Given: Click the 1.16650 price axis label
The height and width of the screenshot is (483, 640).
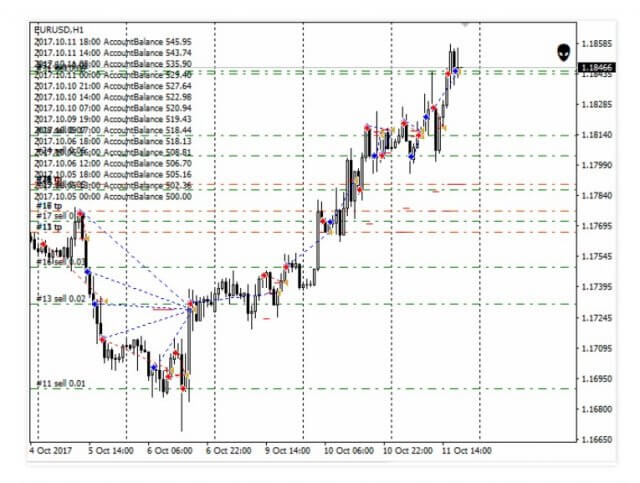Looking at the screenshot, I should coord(597,440).
